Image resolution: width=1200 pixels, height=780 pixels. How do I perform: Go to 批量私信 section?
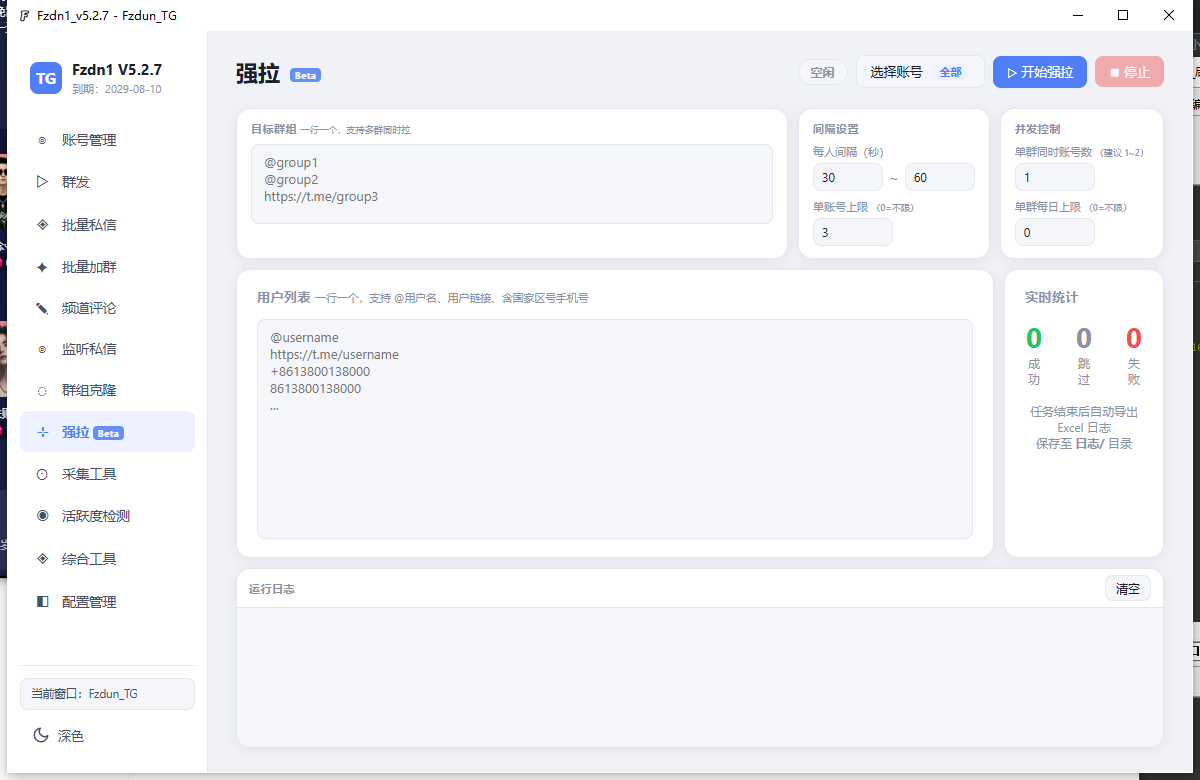[x=107, y=224]
